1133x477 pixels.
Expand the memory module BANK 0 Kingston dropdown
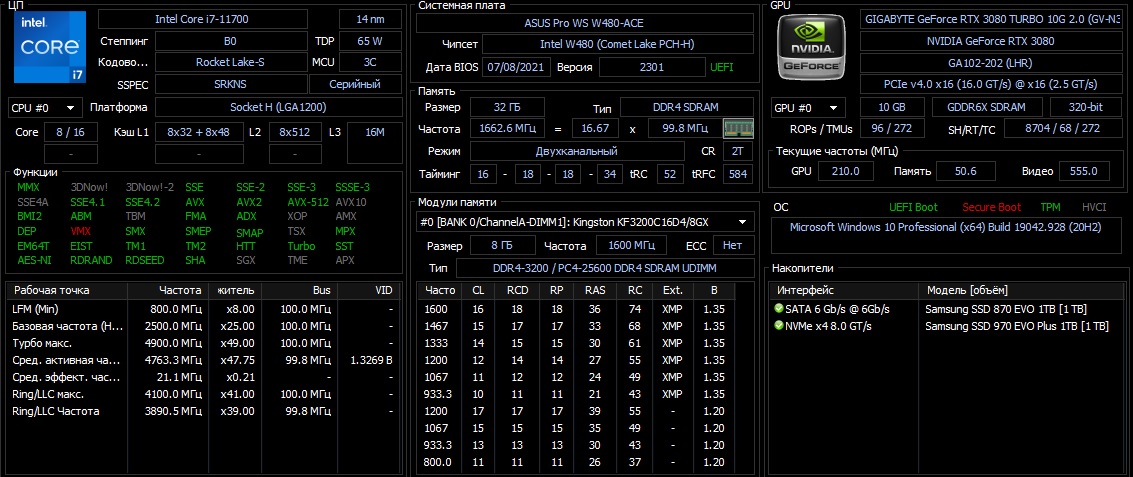tap(585, 222)
